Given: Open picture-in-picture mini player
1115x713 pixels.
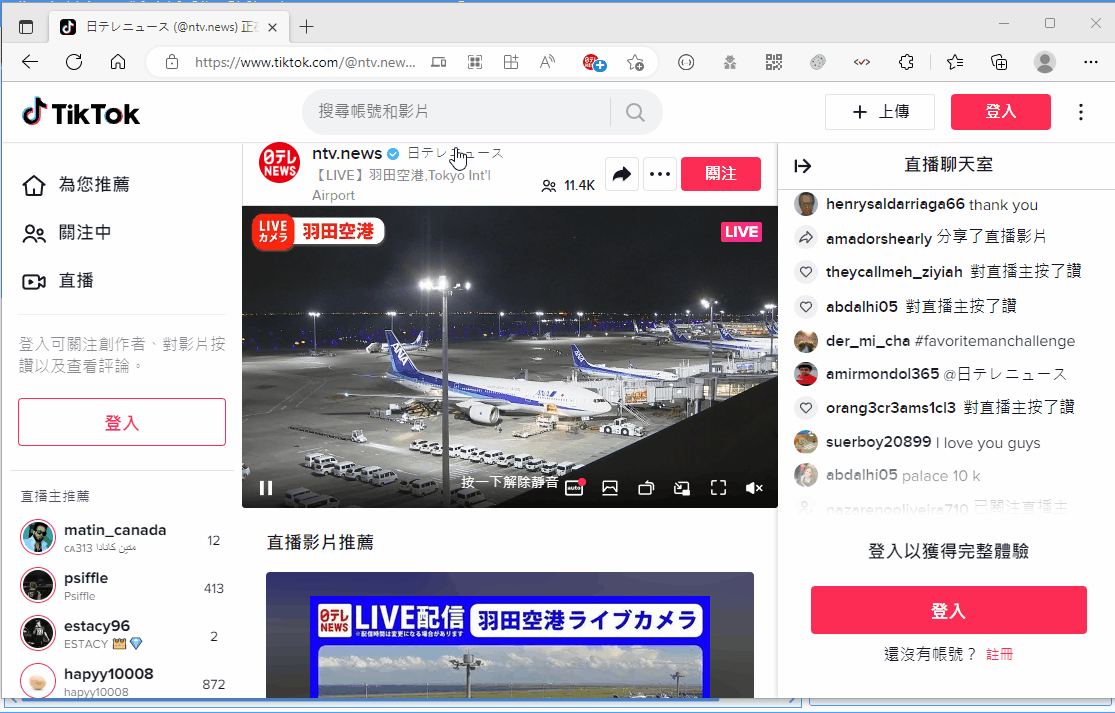Looking at the screenshot, I should (682, 488).
